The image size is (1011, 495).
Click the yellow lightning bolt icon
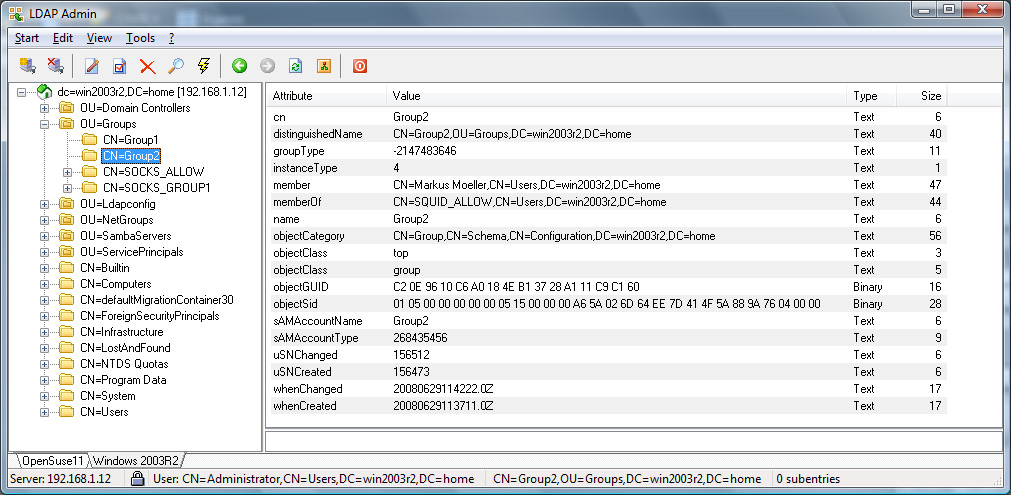(x=203, y=66)
